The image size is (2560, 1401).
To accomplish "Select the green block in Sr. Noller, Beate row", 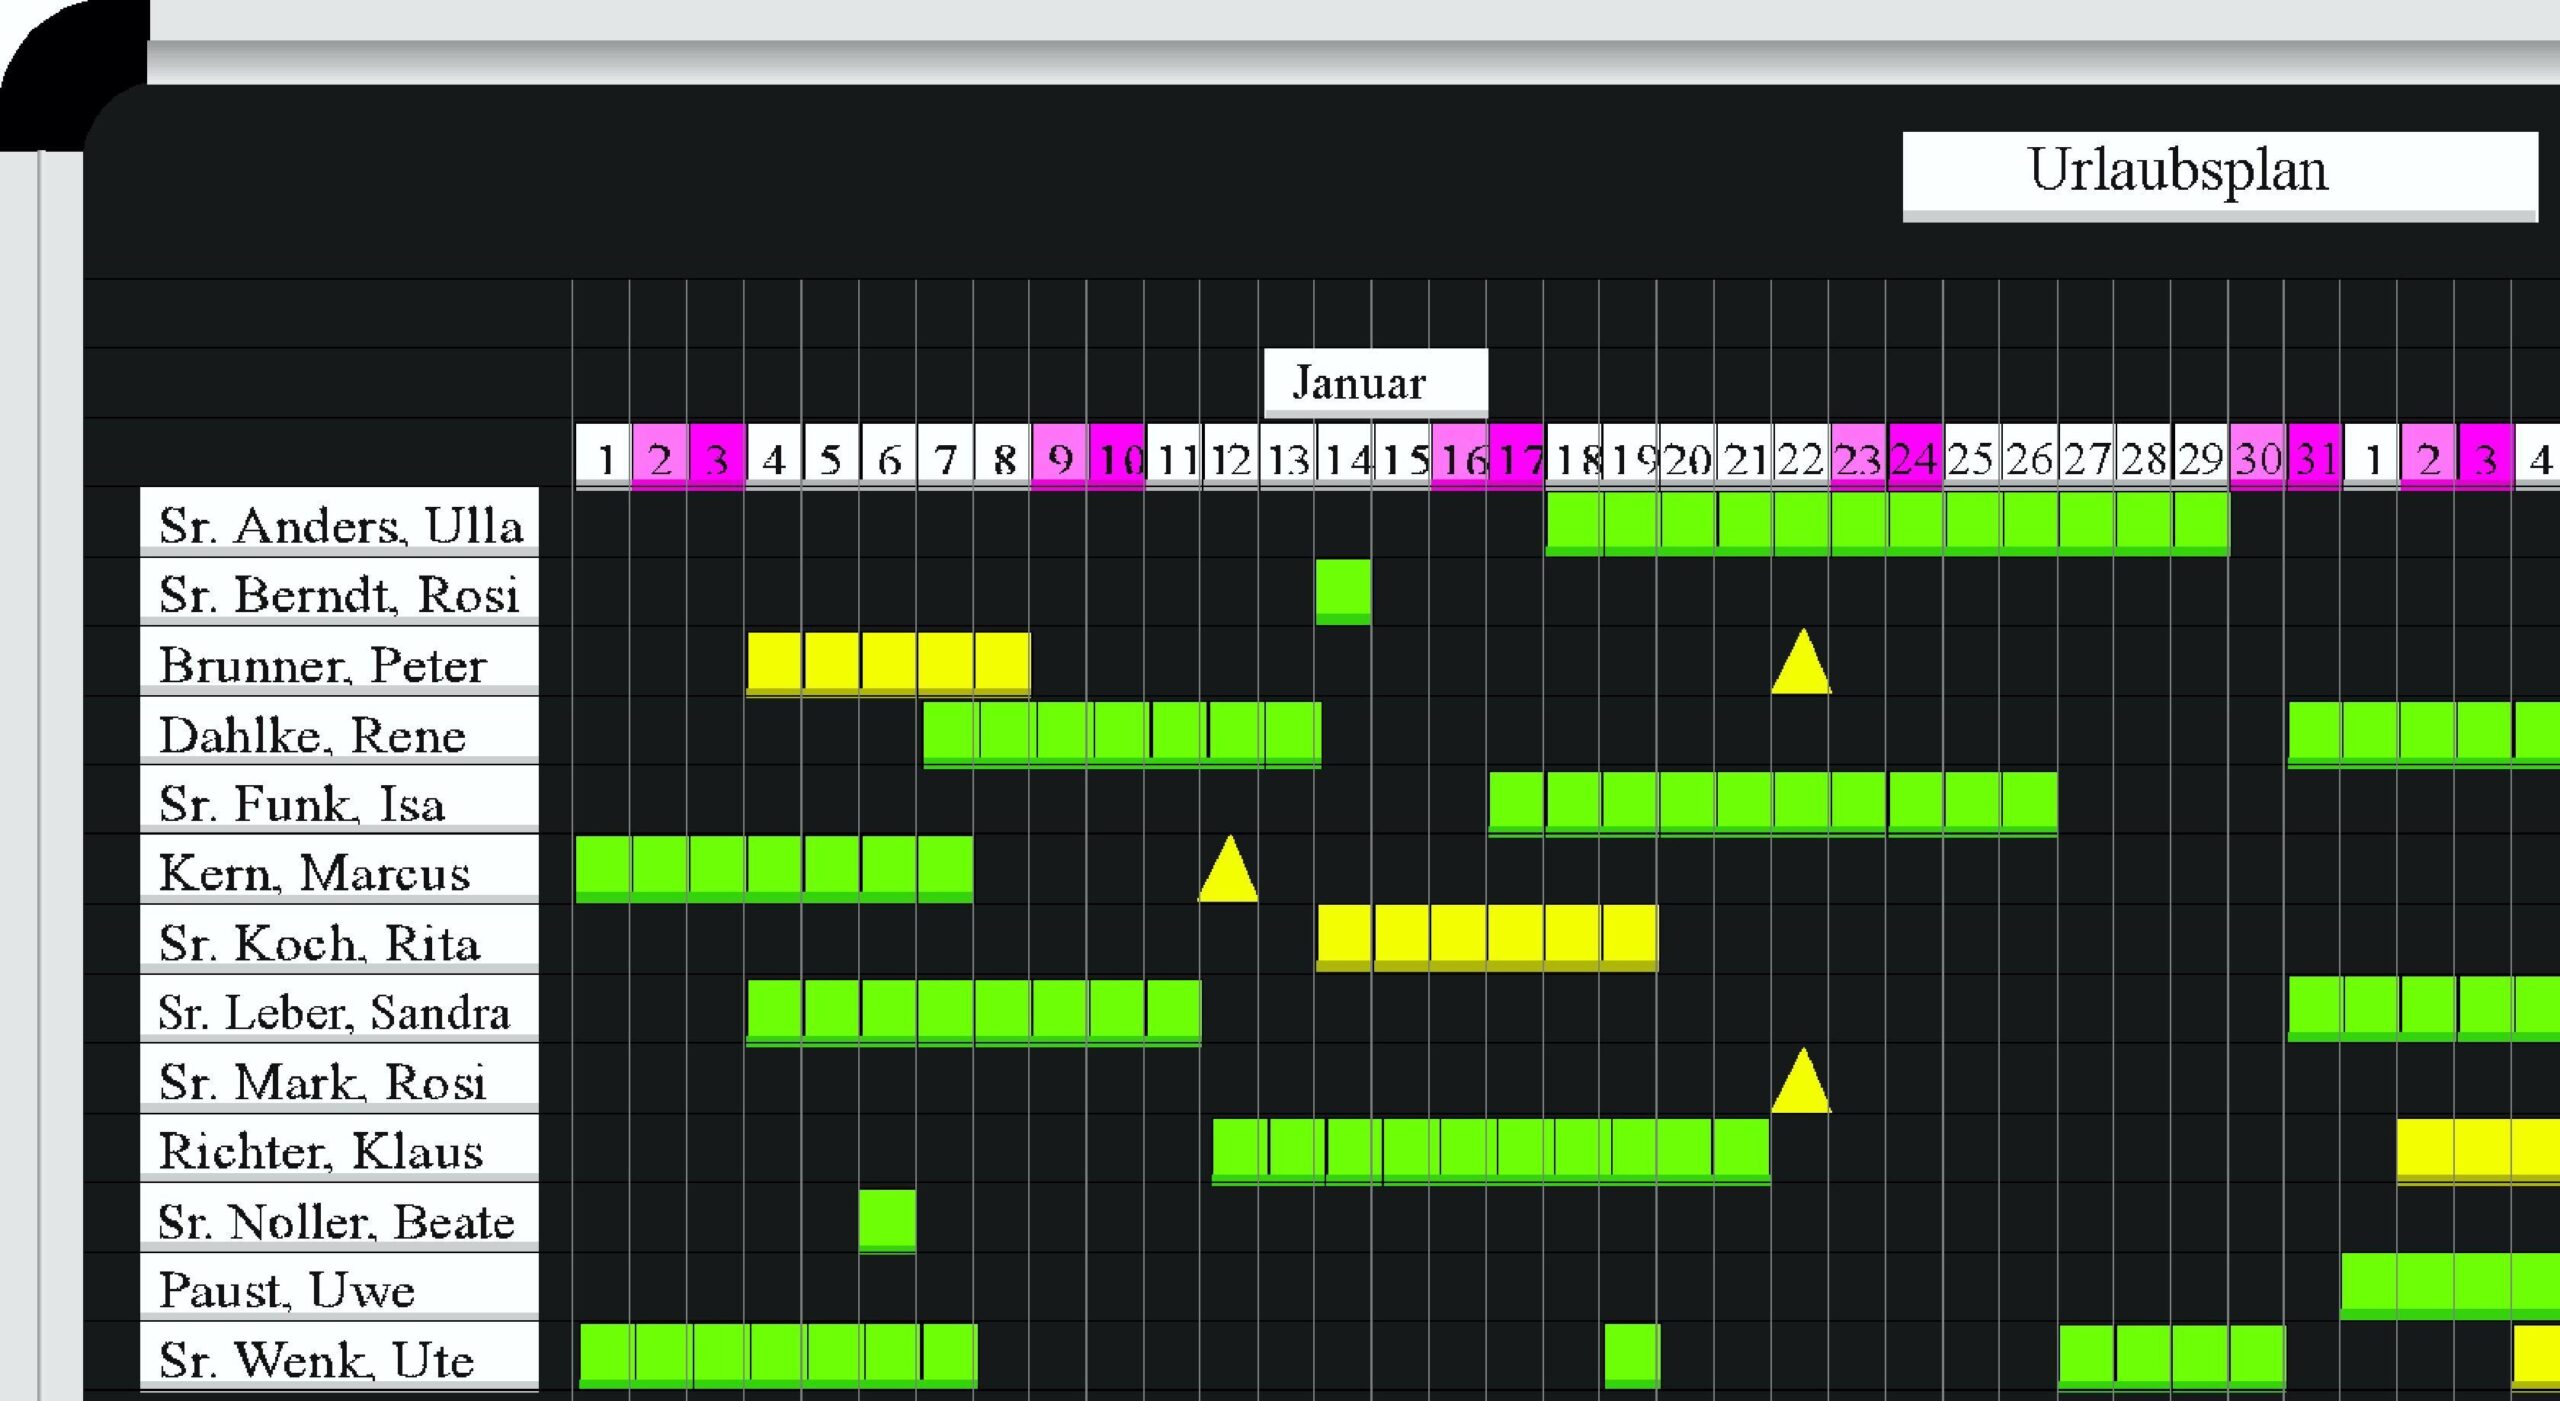I will 887,1219.
